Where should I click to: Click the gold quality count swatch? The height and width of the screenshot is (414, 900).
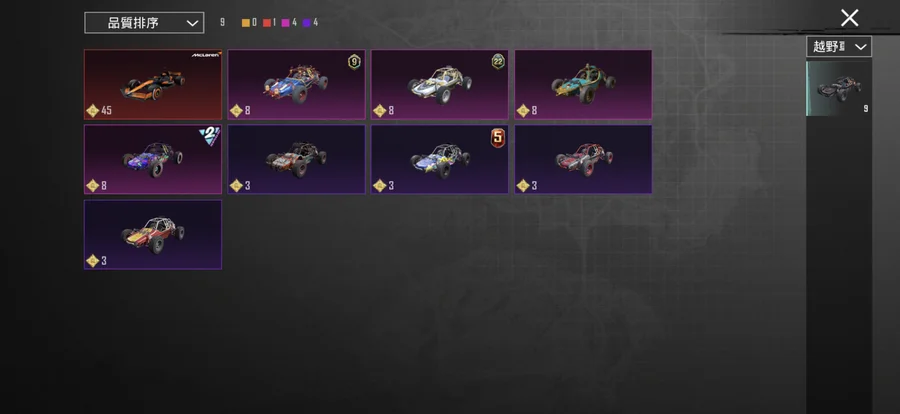point(246,23)
